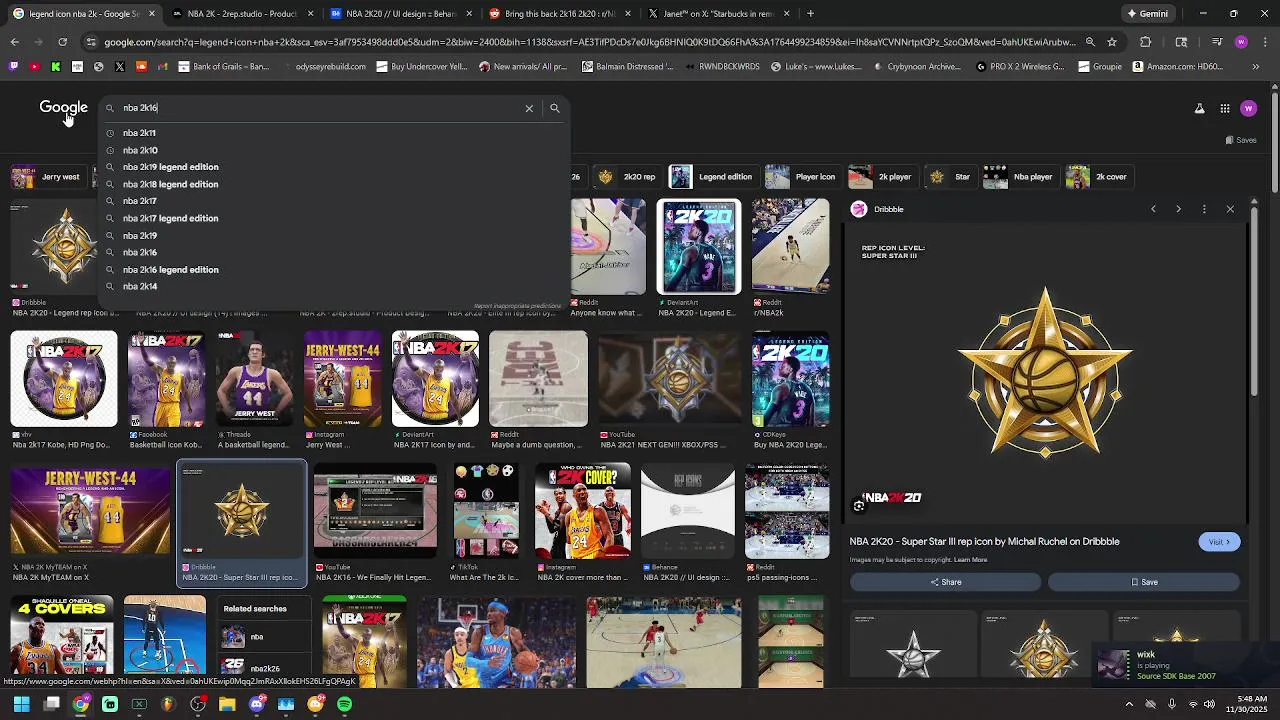Save the previewed image
Image resolution: width=1280 pixels, height=720 pixels.
1144,582
